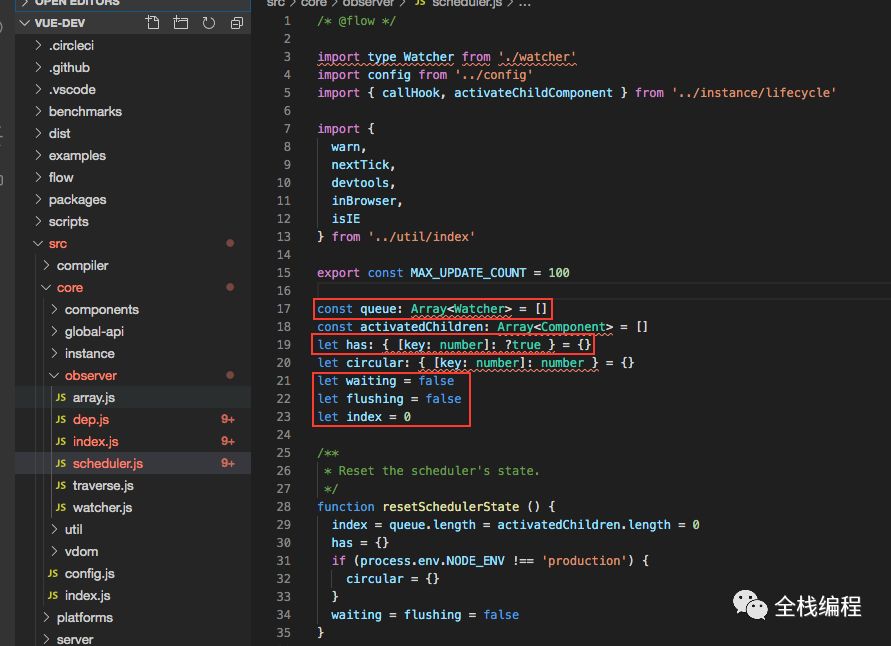
Task: Refresh the explorer with the refresh icon
Action: pos(209,23)
